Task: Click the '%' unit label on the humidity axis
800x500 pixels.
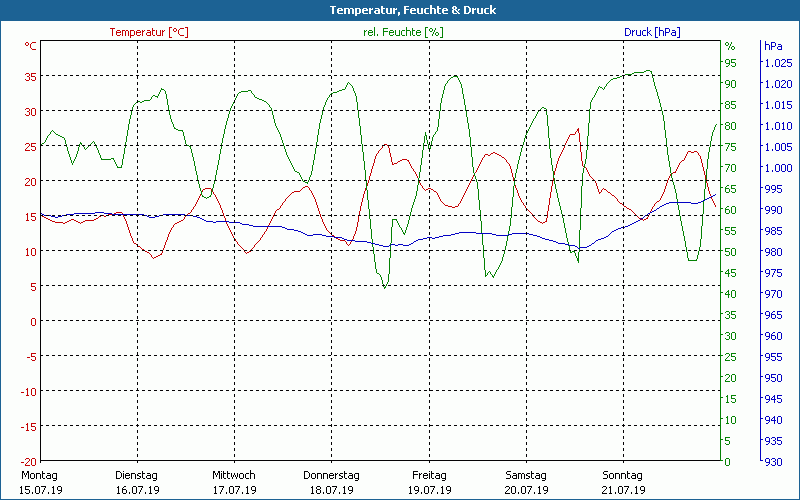Action: pos(730,46)
